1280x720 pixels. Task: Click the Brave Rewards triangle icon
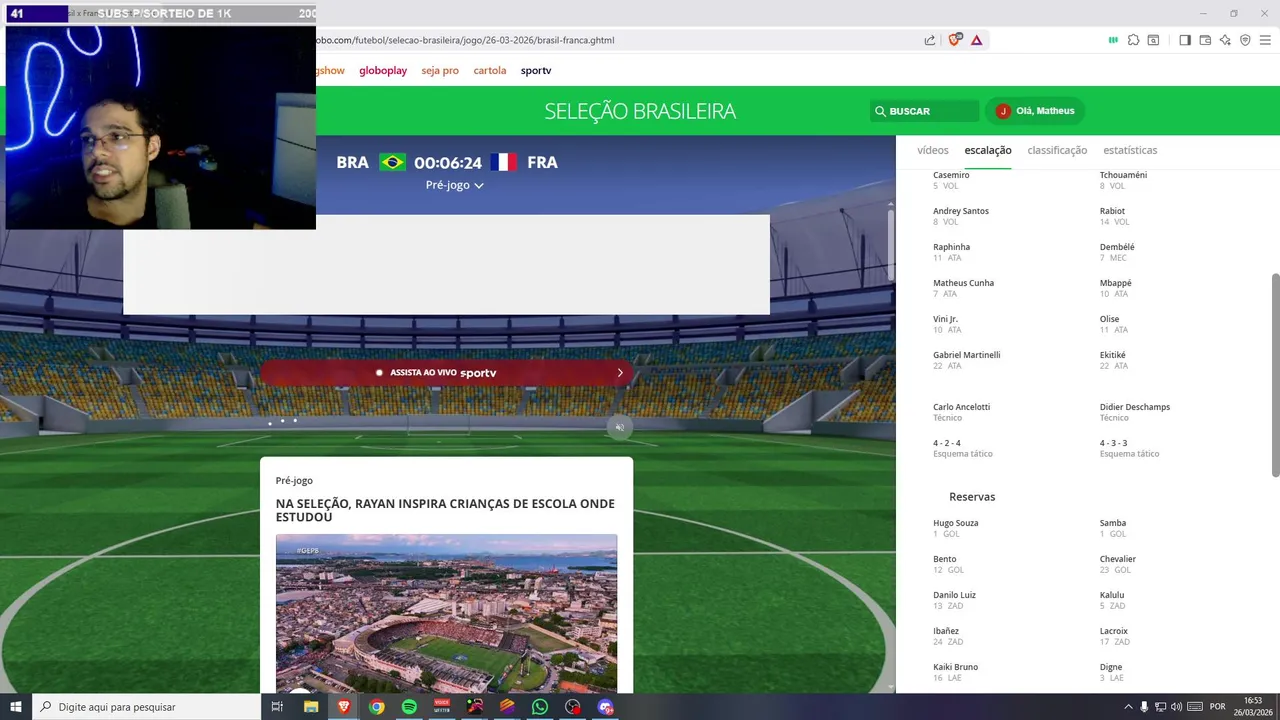976,40
